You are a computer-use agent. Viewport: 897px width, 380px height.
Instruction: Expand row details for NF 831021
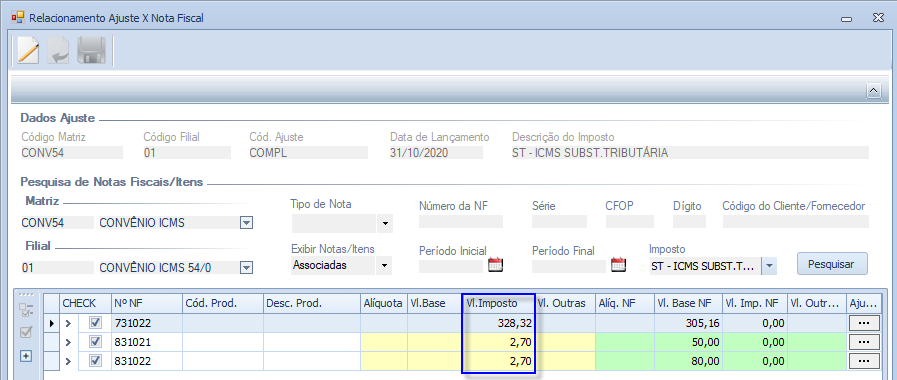tap(68, 342)
